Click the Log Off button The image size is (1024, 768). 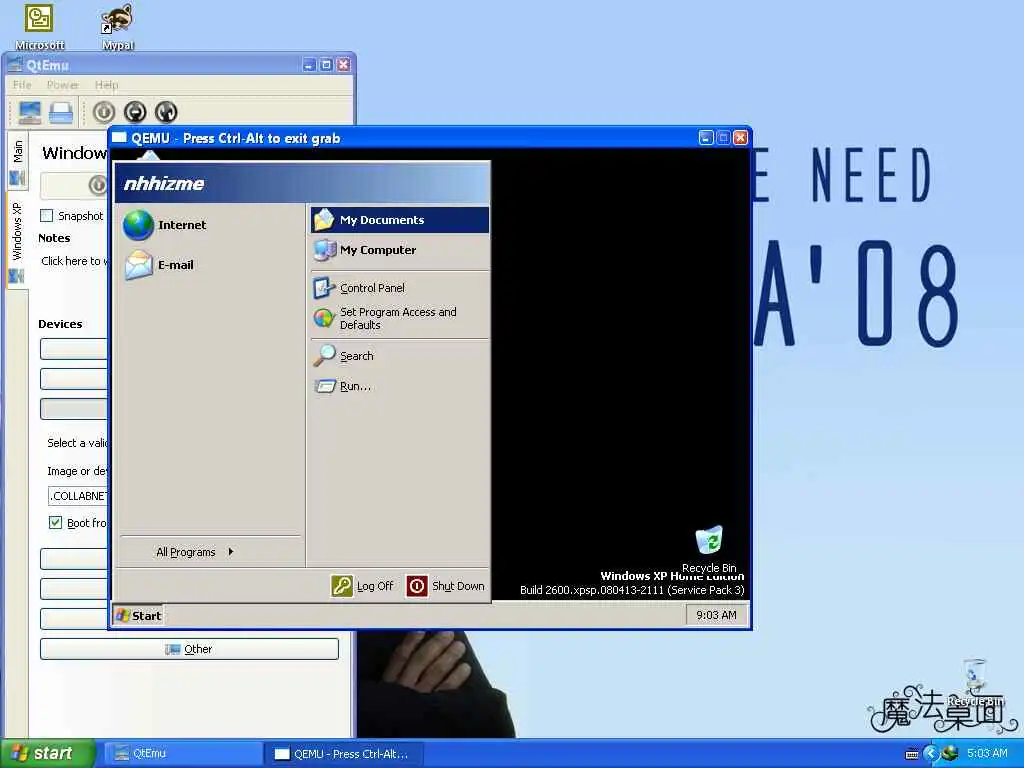(x=363, y=586)
